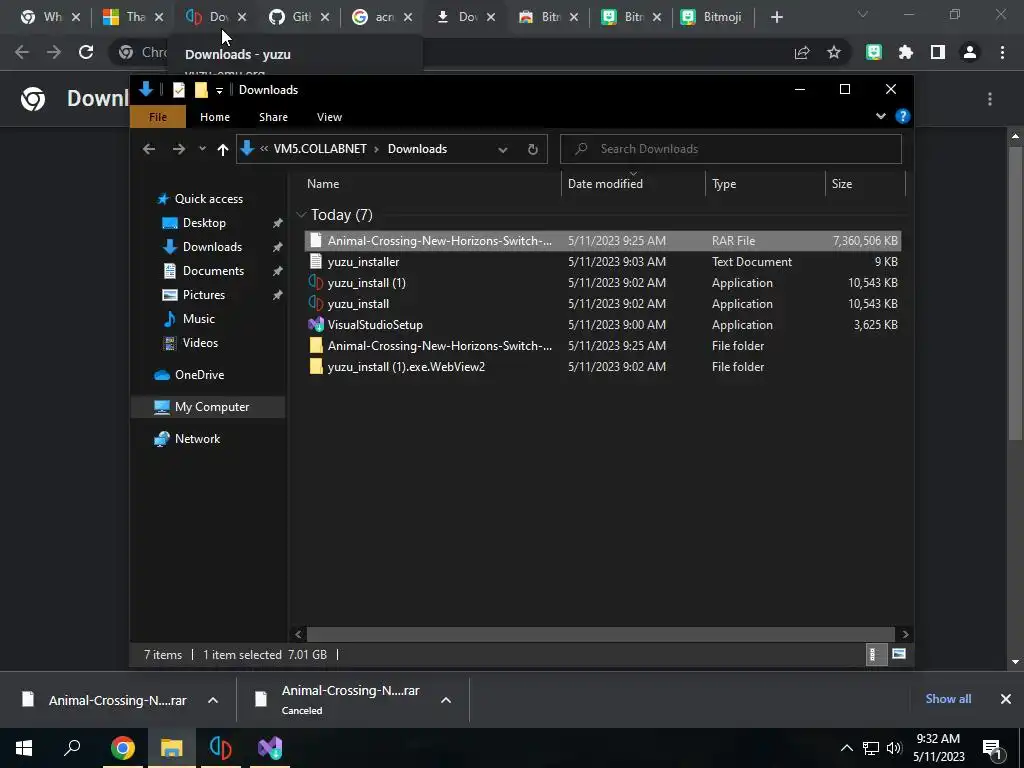Select the Animal-Crossing RAR file
This screenshot has width=1024, height=768.
[603, 240]
